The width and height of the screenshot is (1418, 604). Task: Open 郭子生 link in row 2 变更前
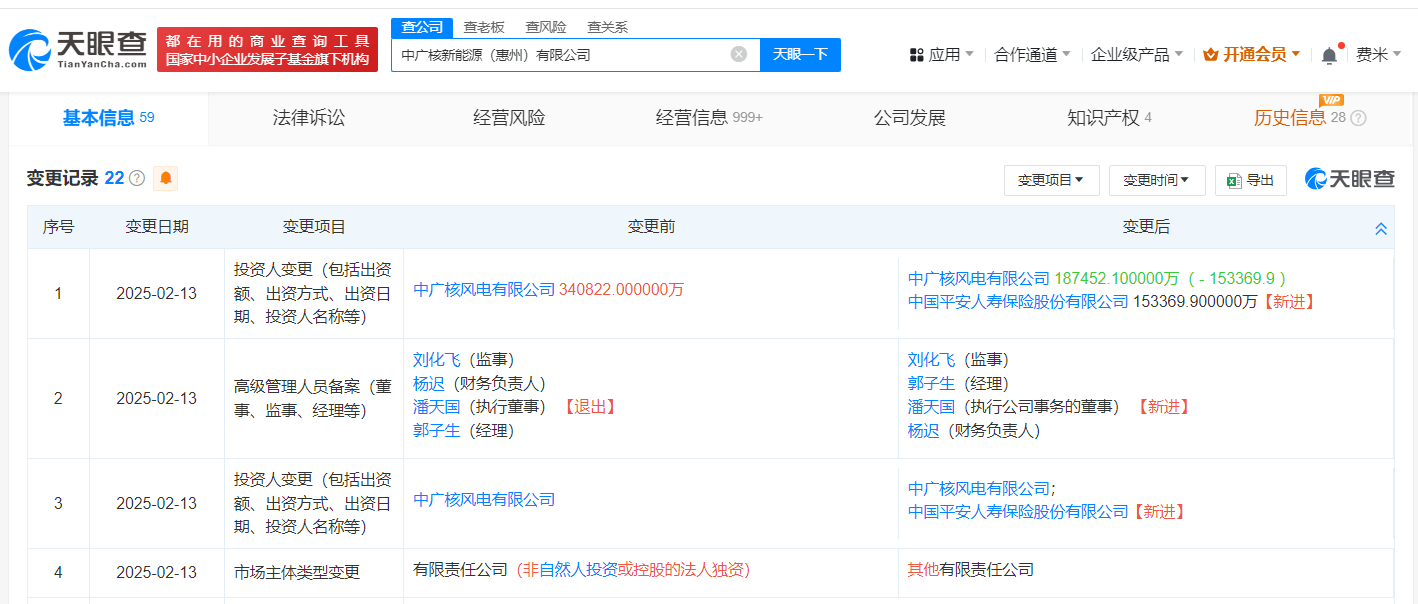click(x=436, y=430)
